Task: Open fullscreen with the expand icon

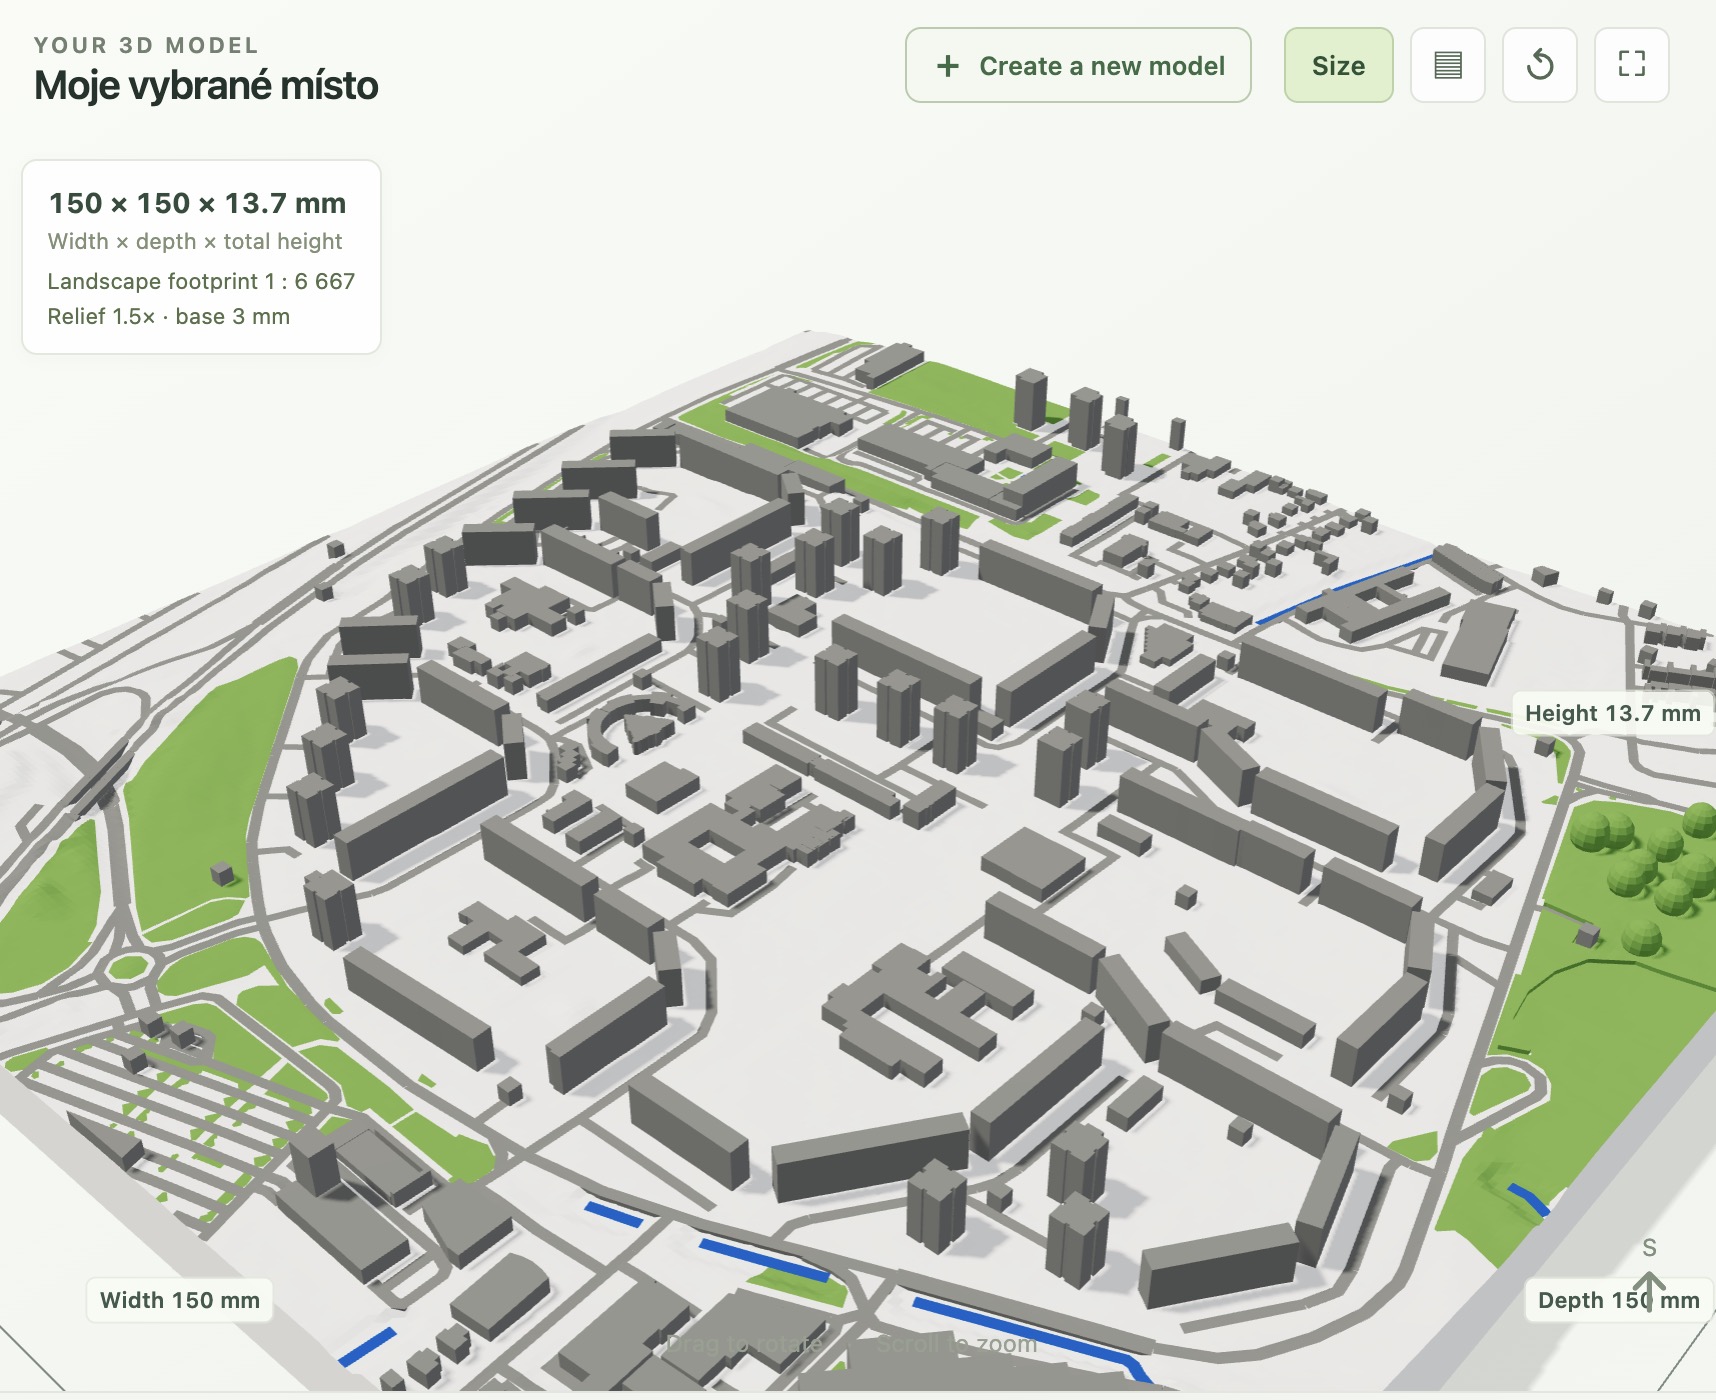Action: point(1632,65)
